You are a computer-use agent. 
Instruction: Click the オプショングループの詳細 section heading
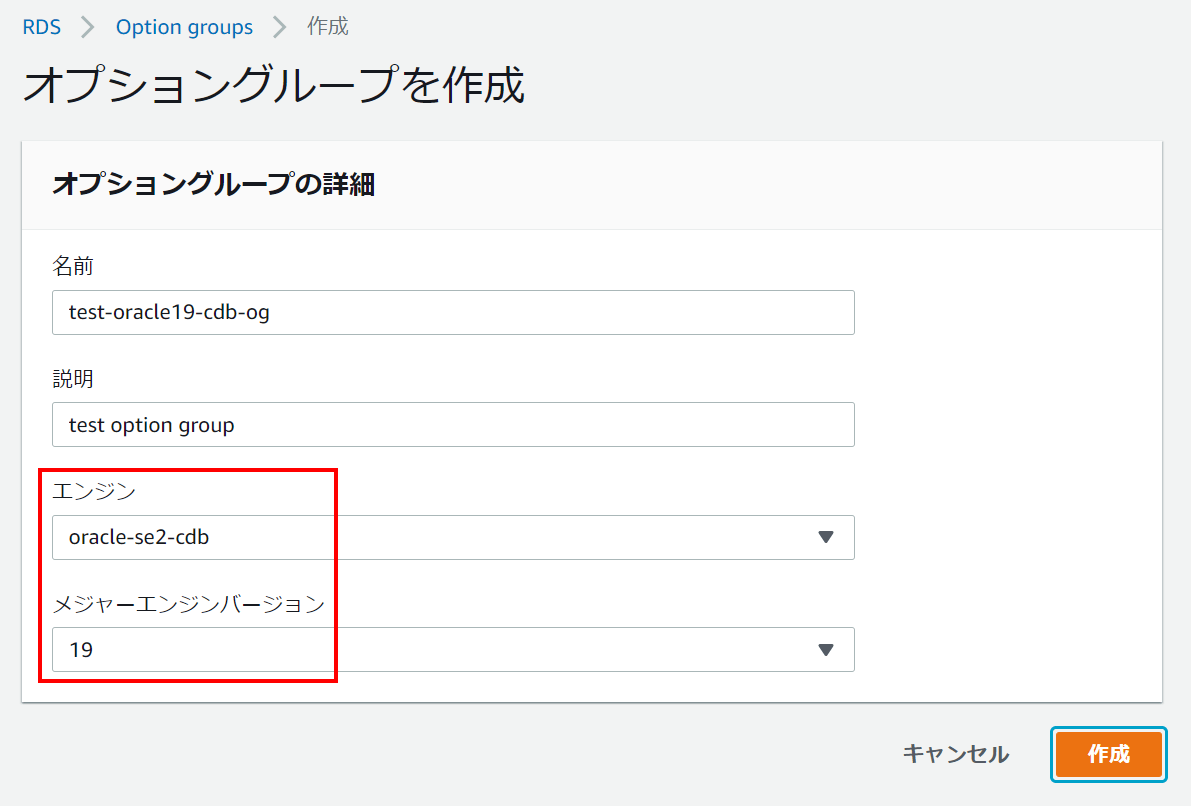(213, 184)
